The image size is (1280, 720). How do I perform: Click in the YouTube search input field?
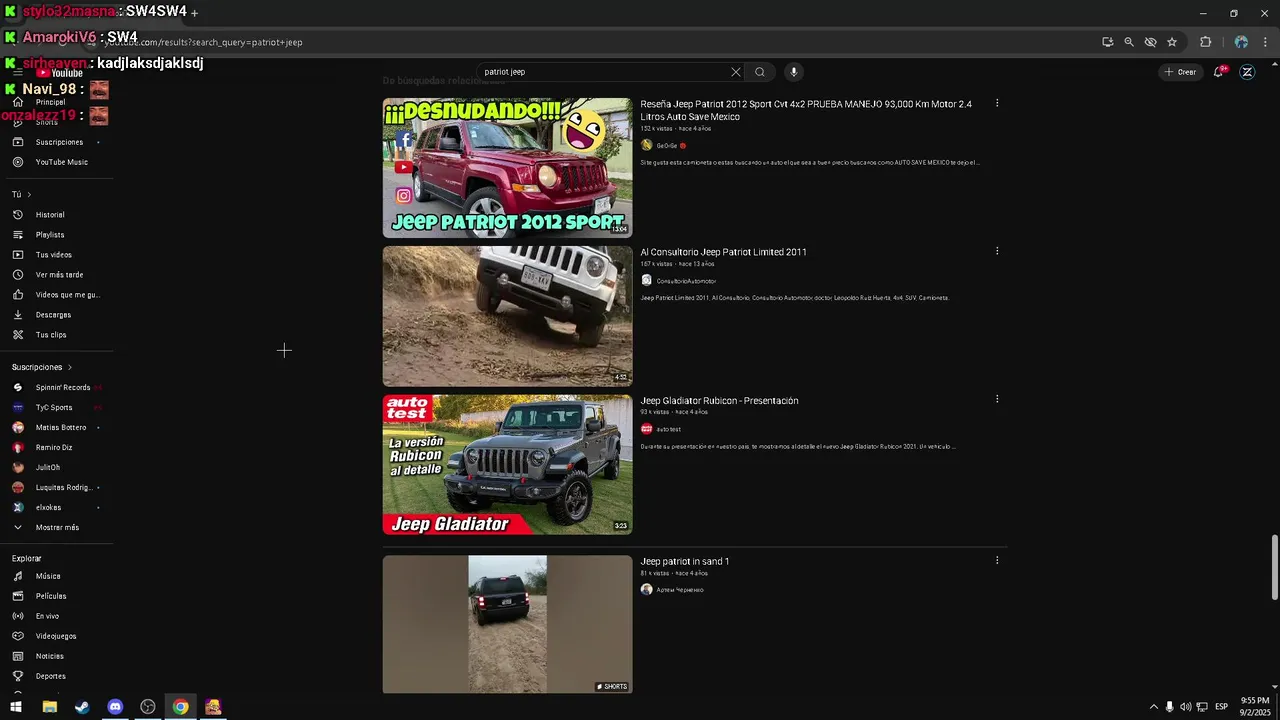pos(605,72)
